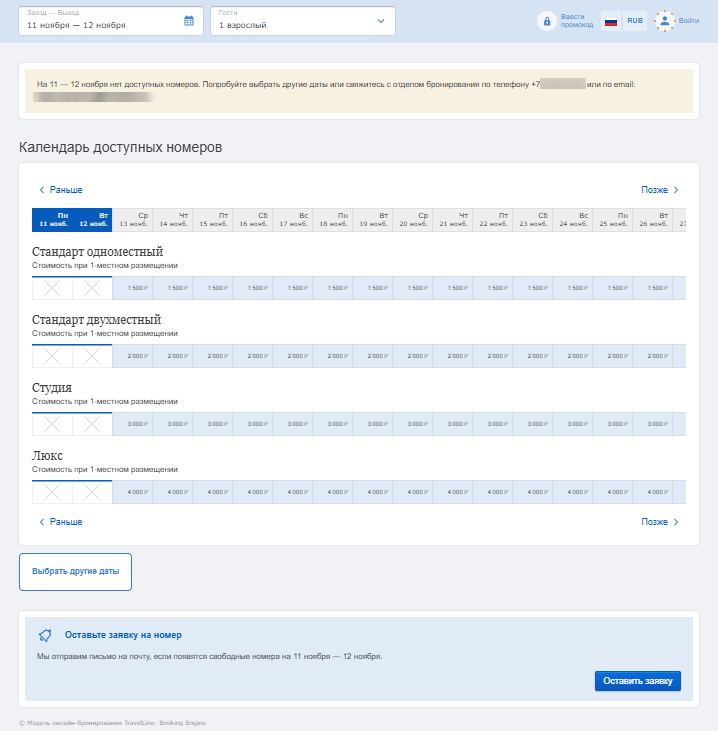Click the bell icon beside Оставьте заявку
The height and width of the screenshot is (731, 718).
tap(45, 635)
